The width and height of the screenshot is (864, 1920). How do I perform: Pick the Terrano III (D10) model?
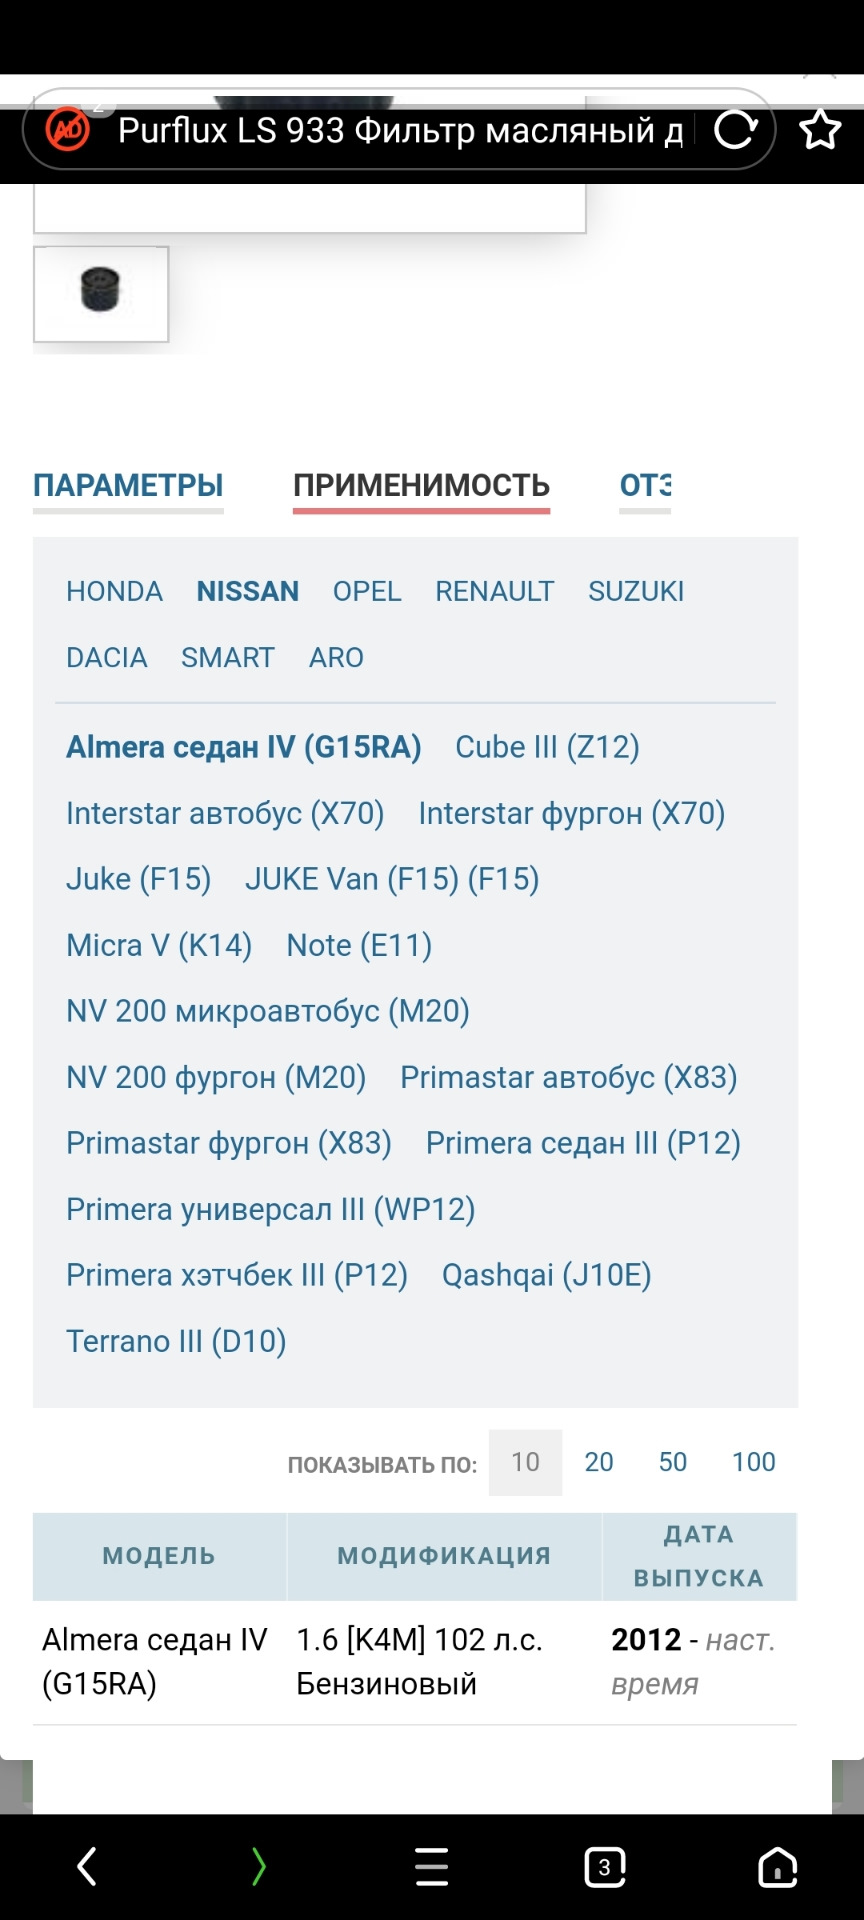point(176,1341)
